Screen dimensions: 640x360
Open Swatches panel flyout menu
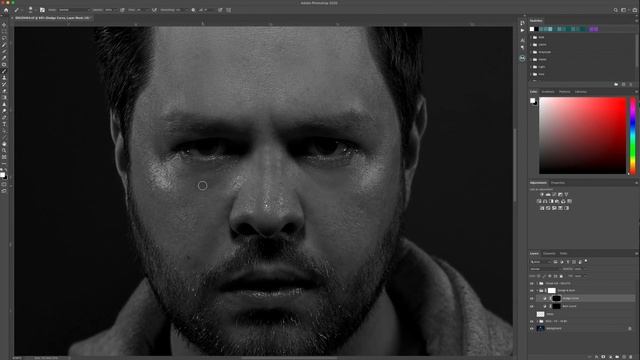tap(637, 21)
